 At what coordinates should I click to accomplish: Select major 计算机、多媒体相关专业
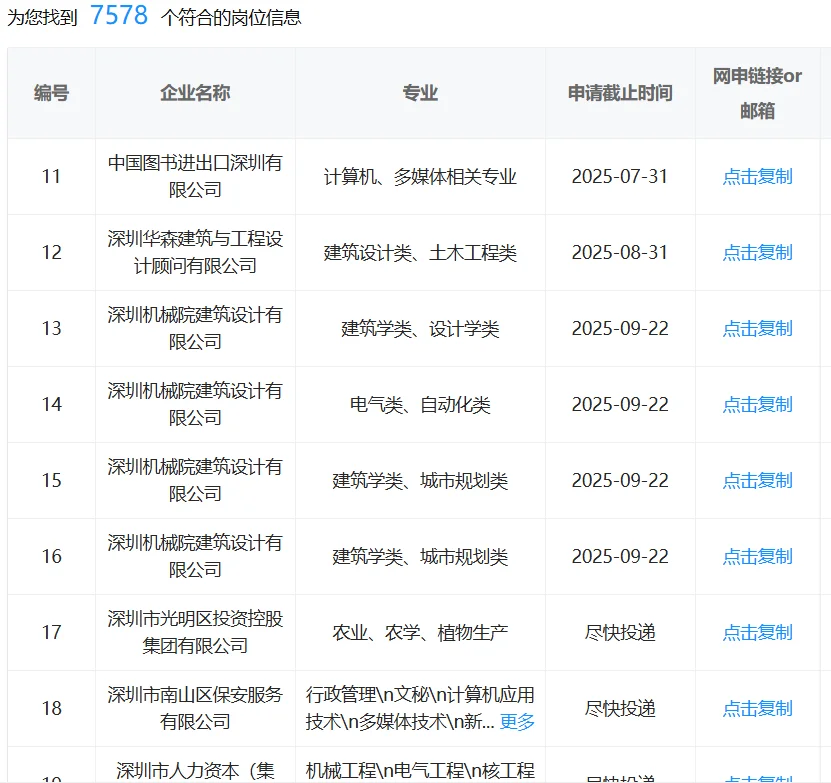(420, 177)
